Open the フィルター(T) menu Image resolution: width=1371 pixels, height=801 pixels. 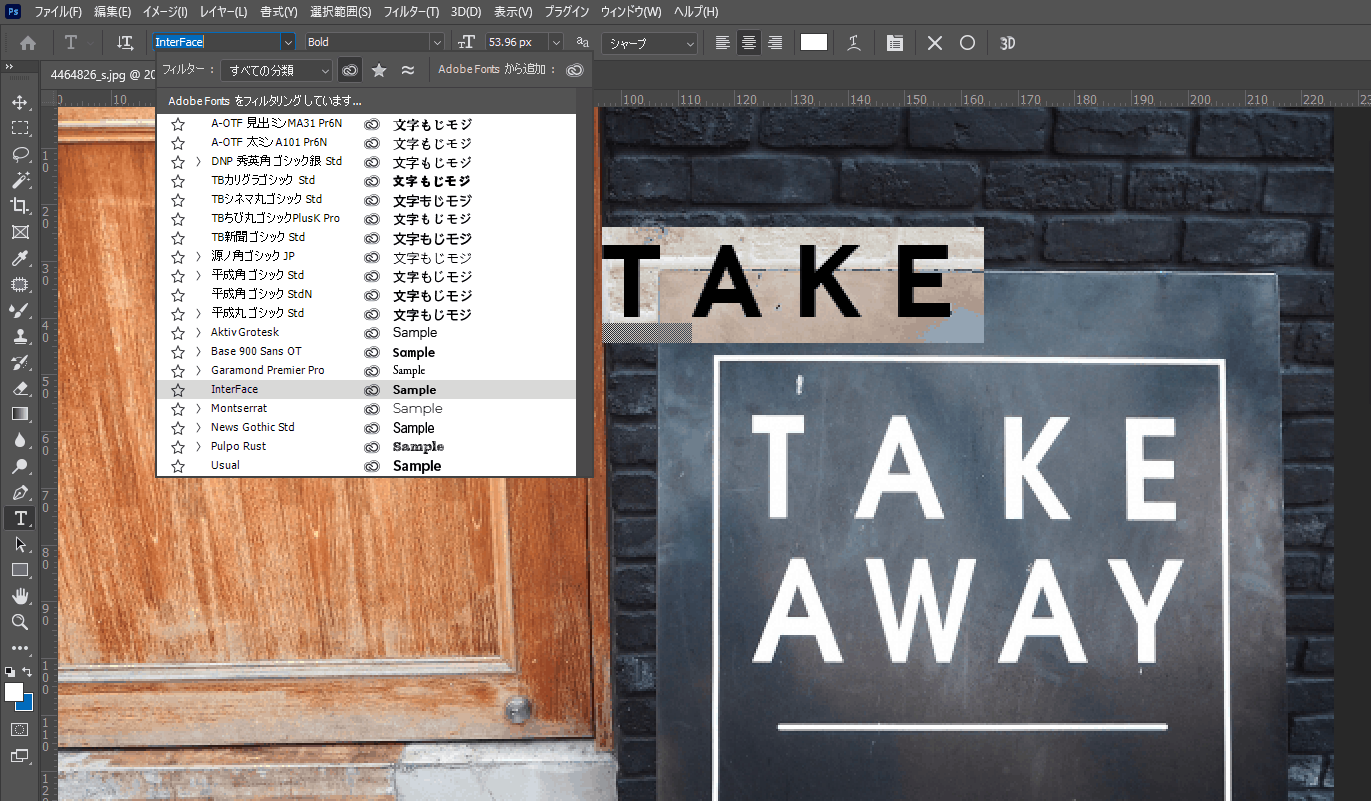[x=411, y=12]
